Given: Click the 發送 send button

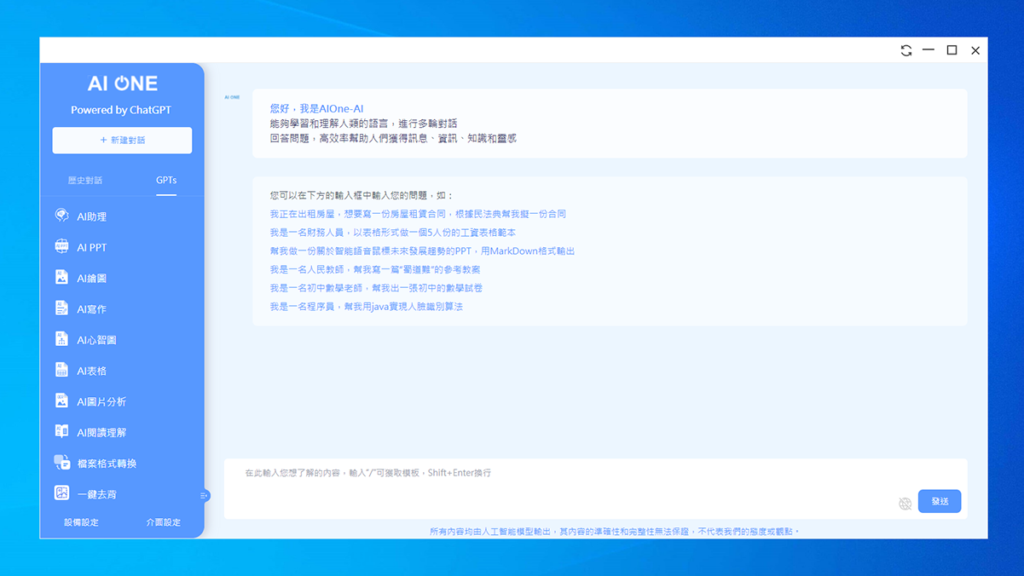Looking at the screenshot, I should click(939, 501).
